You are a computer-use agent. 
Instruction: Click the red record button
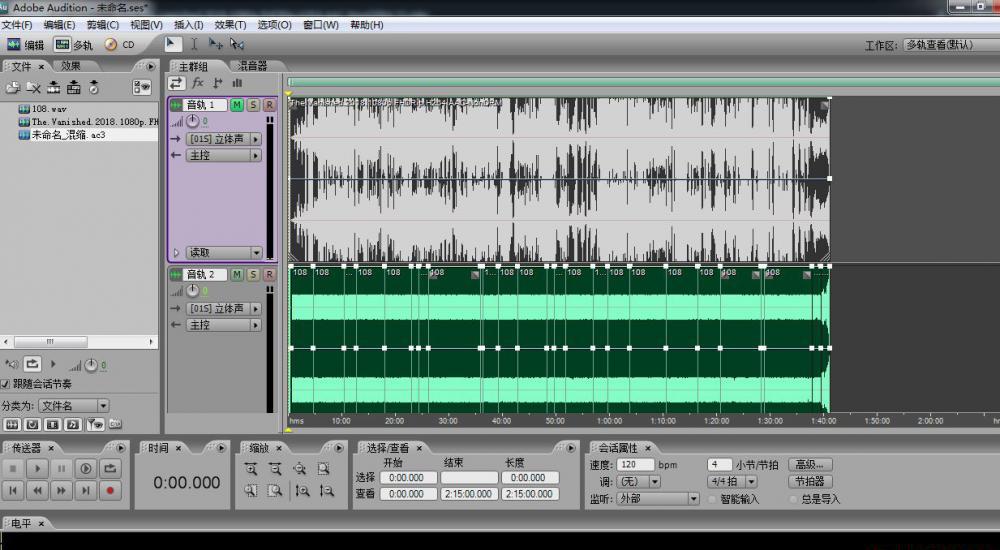[110, 491]
